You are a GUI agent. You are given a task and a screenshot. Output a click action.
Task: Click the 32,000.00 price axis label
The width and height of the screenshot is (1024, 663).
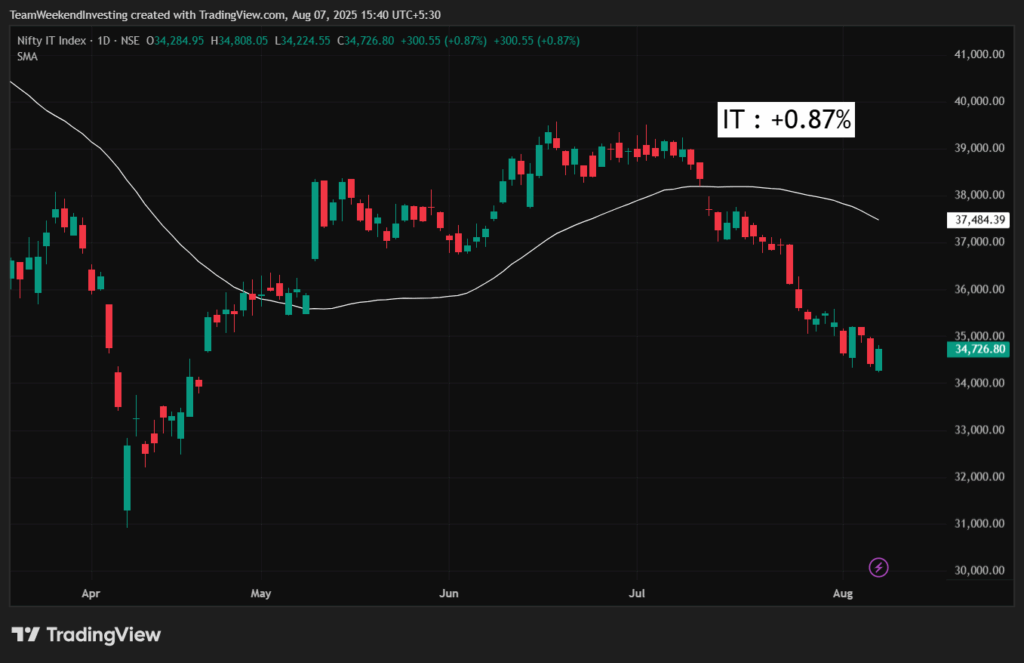pos(979,477)
